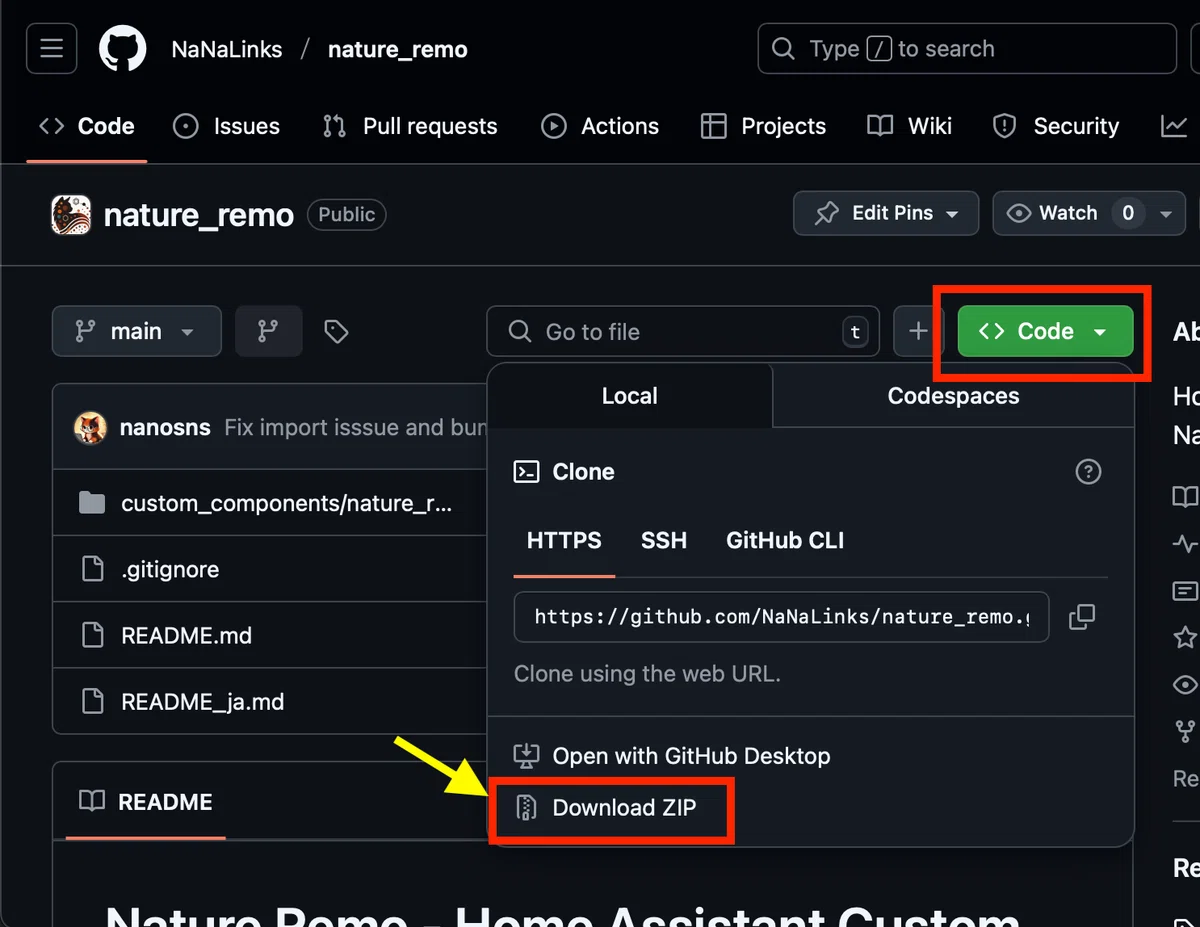The width and height of the screenshot is (1200, 927).
Task: Click the Readme book icon in About sidebar
Action: [1185, 497]
